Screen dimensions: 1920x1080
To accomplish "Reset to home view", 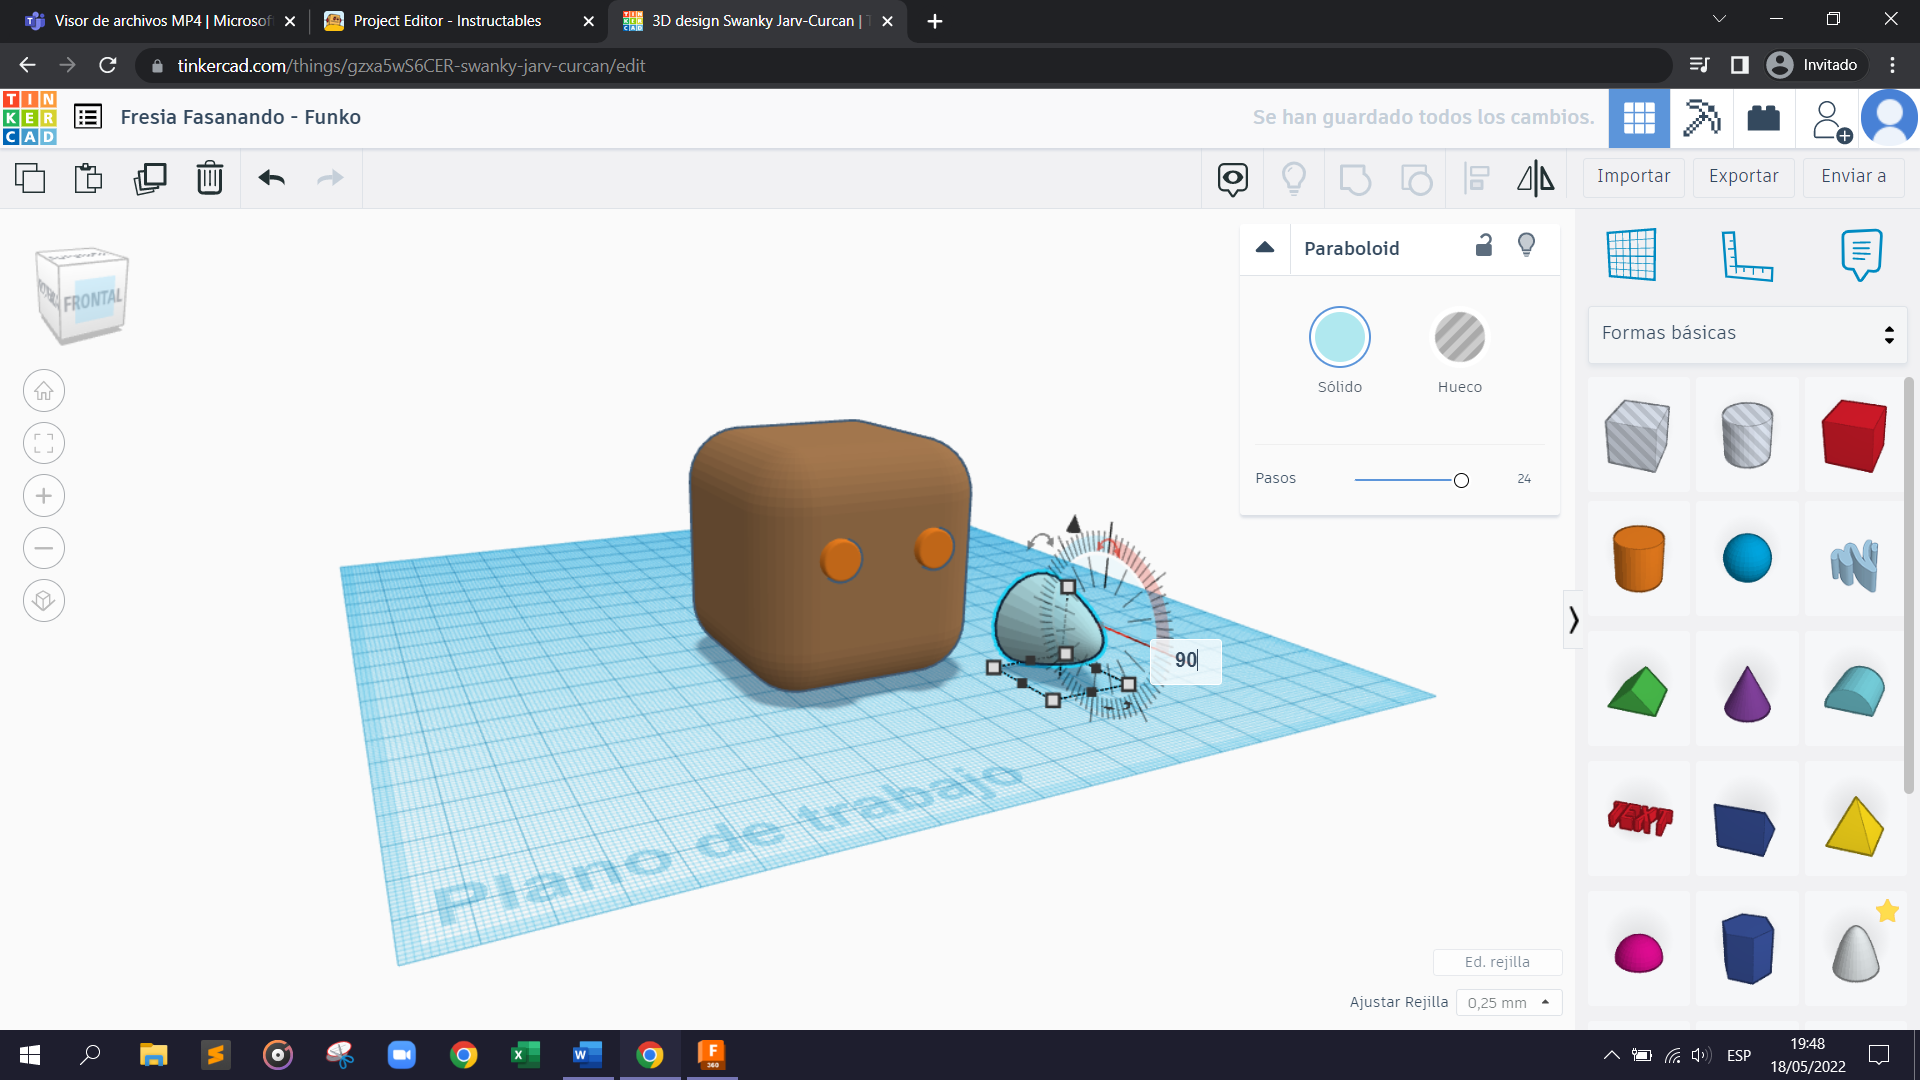I will click(x=44, y=391).
